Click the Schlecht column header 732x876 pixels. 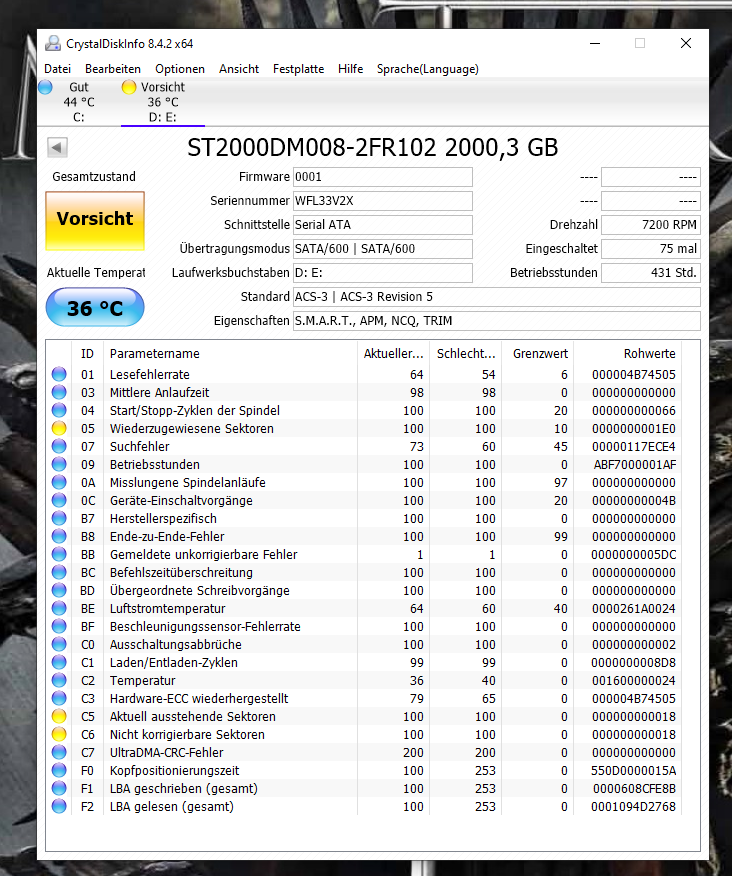(466, 354)
